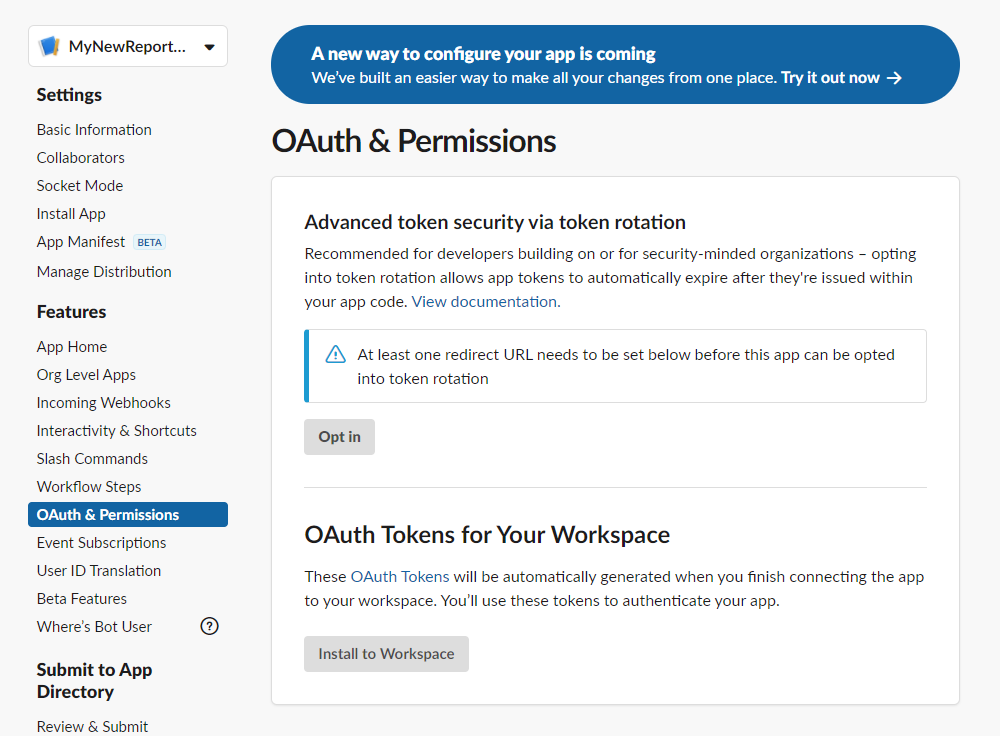Open the app selector dropdown arrow
The image size is (1000, 736).
[x=209, y=47]
